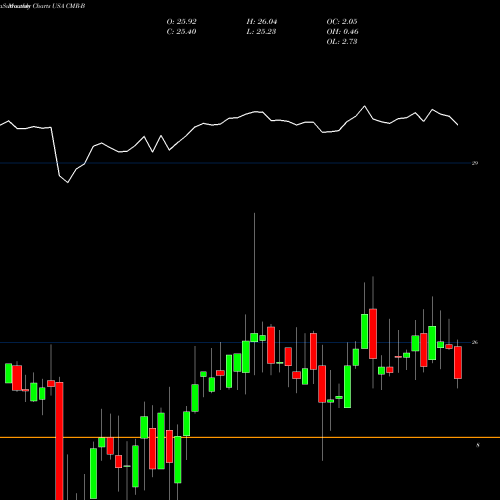Select the axis label beside upper blue line

click(x=475, y=163)
